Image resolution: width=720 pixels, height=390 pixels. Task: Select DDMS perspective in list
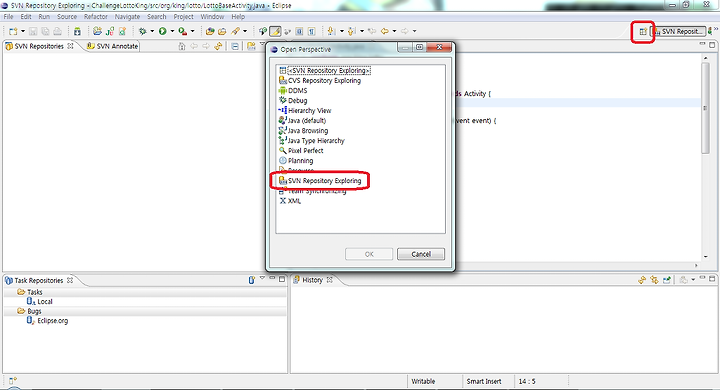[293, 90]
